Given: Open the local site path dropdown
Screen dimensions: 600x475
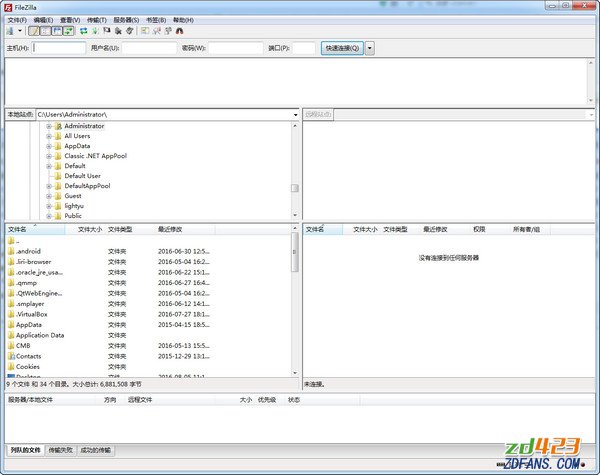Looking at the screenshot, I should tap(295, 115).
